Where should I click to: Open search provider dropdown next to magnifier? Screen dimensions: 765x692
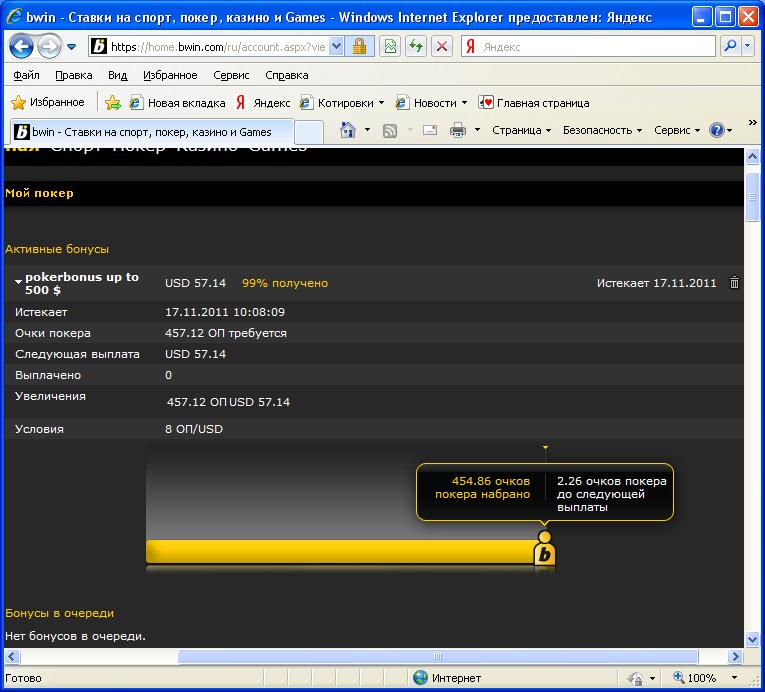[x=747, y=46]
